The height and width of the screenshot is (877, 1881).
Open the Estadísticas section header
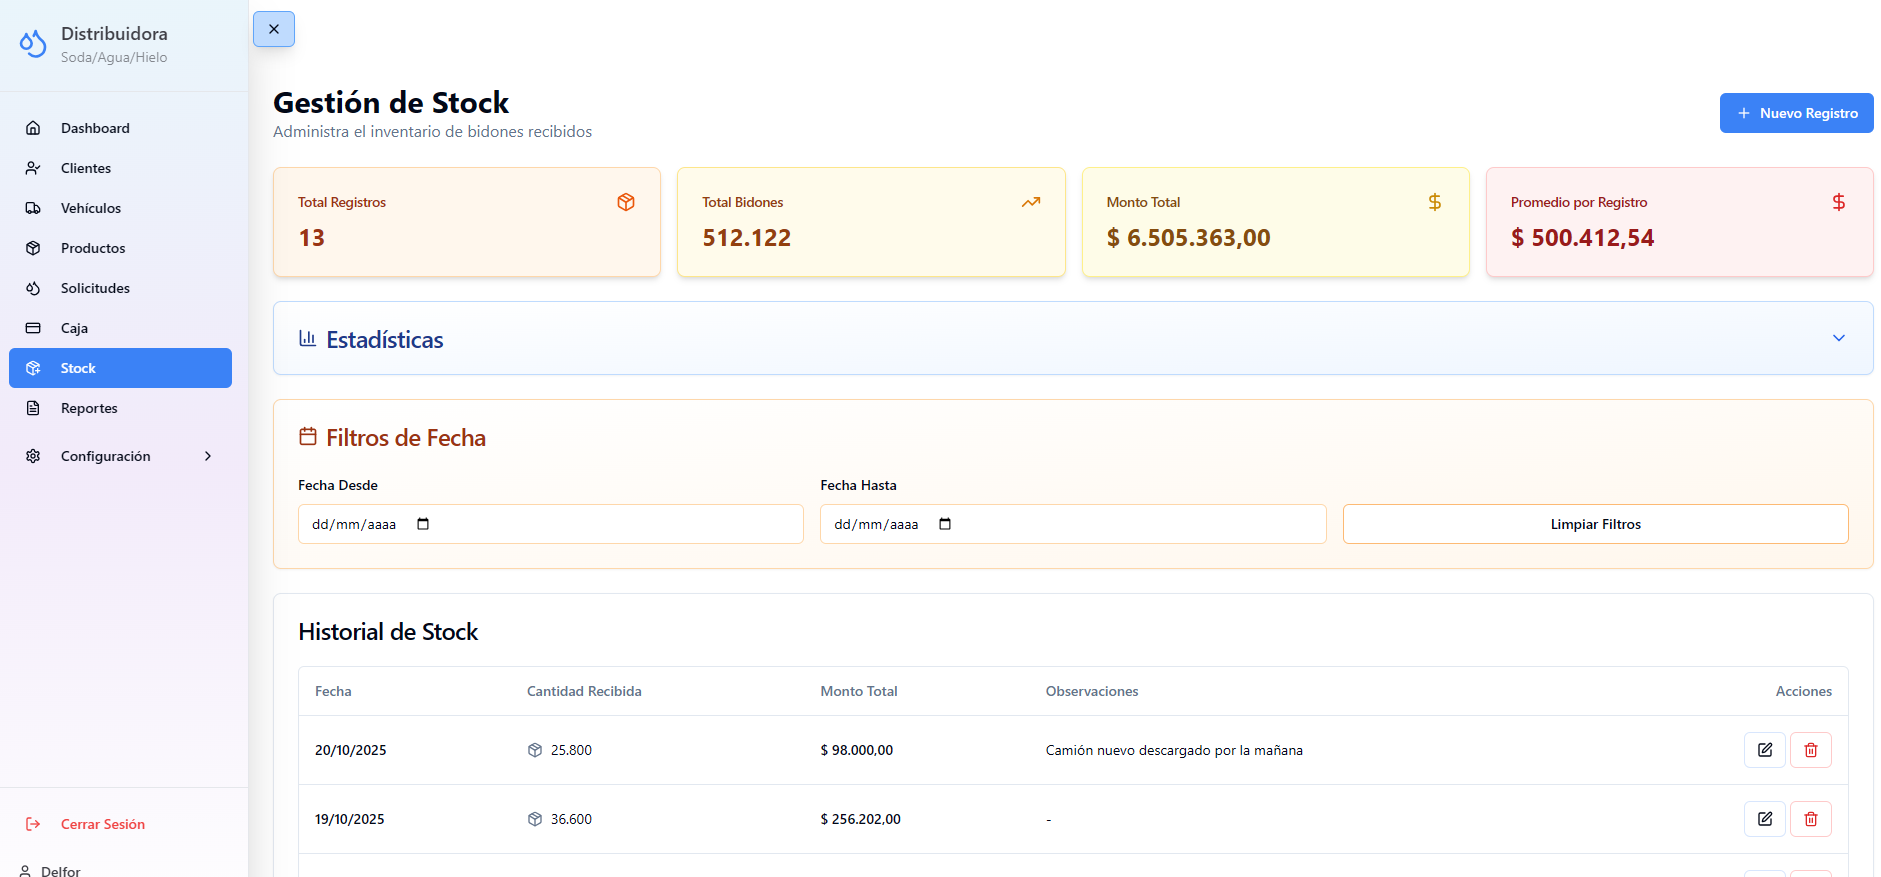[x=385, y=340]
